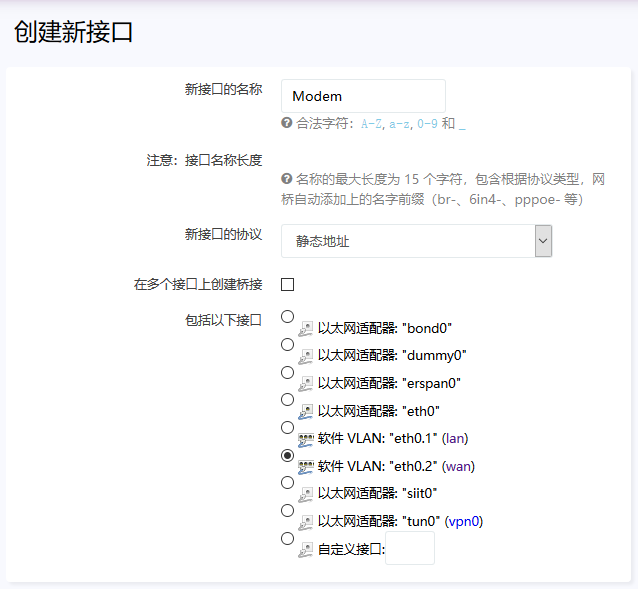Click the eth0.2 VLAN switch icon

click(x=306, y=467)
